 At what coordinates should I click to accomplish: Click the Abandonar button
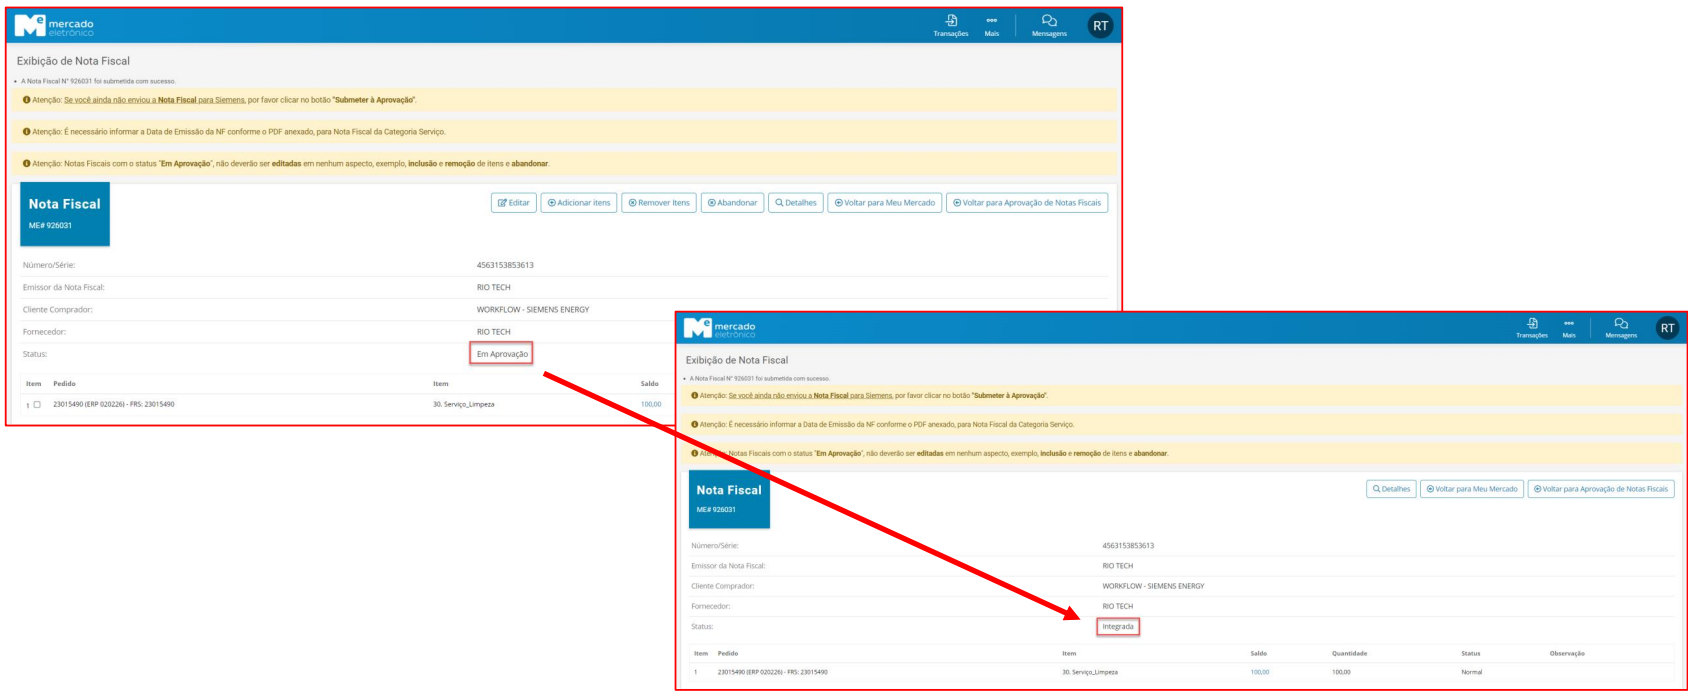pyautogui.click(x=733, y=203)
